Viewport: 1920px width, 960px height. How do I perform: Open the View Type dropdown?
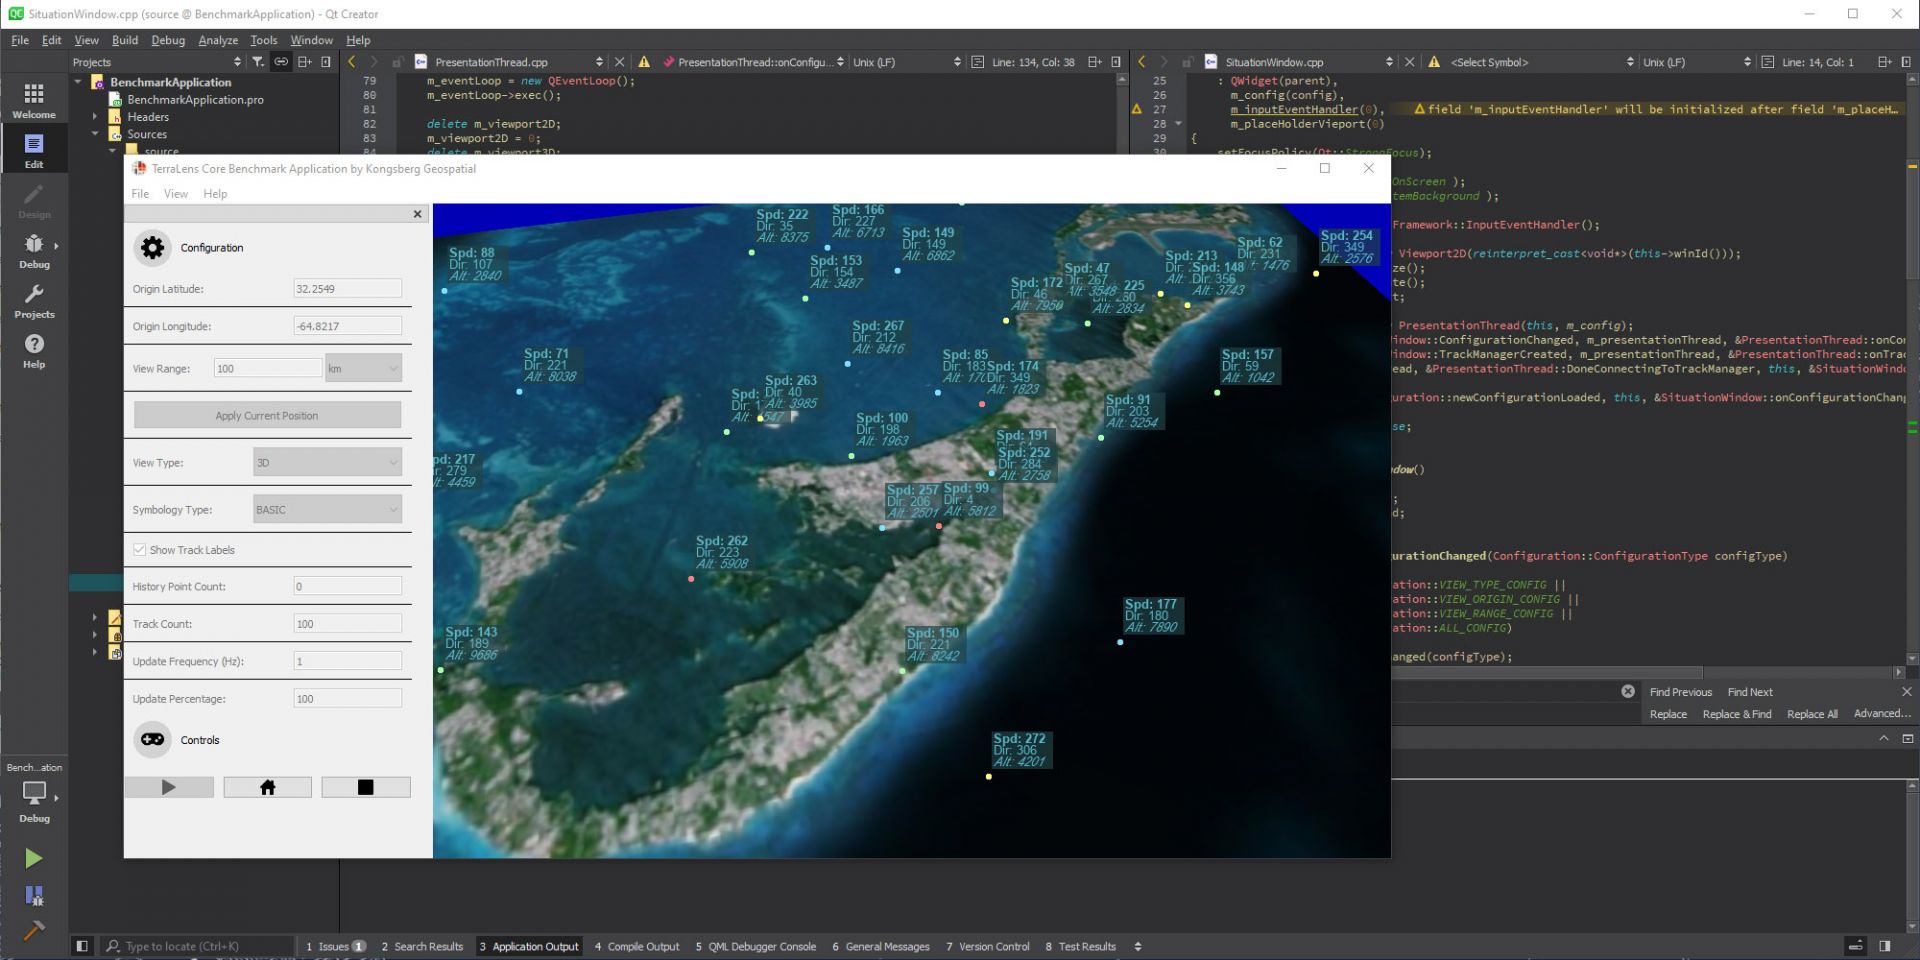(x=327, y=463)
